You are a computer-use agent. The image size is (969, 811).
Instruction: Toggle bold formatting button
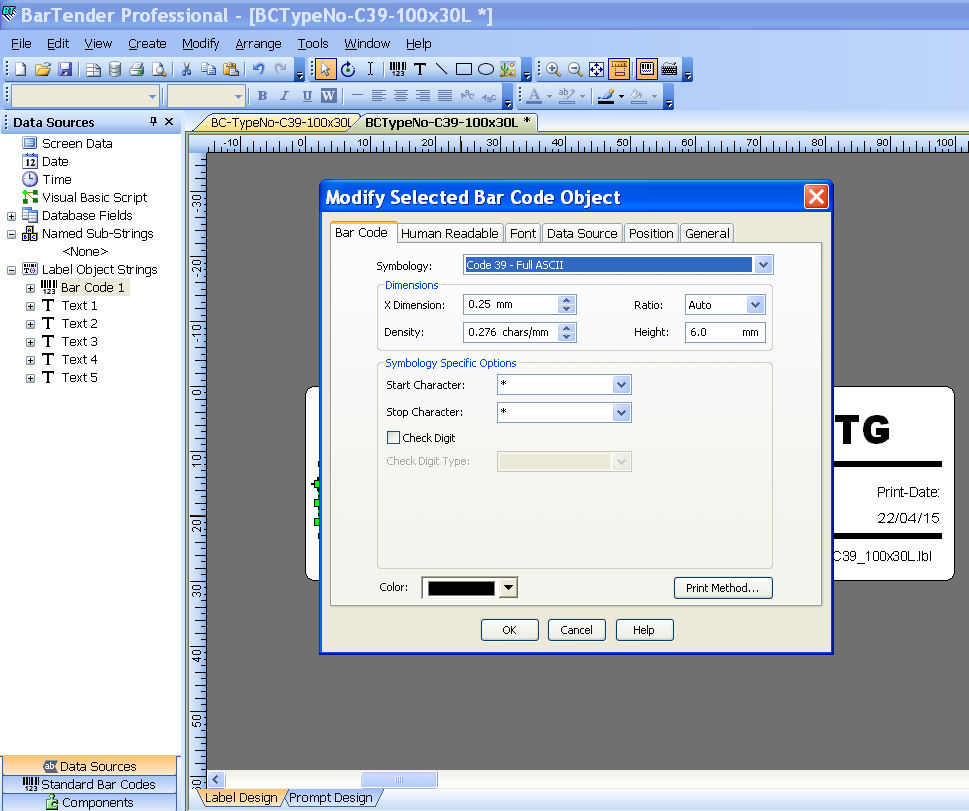tap(262, 96)
